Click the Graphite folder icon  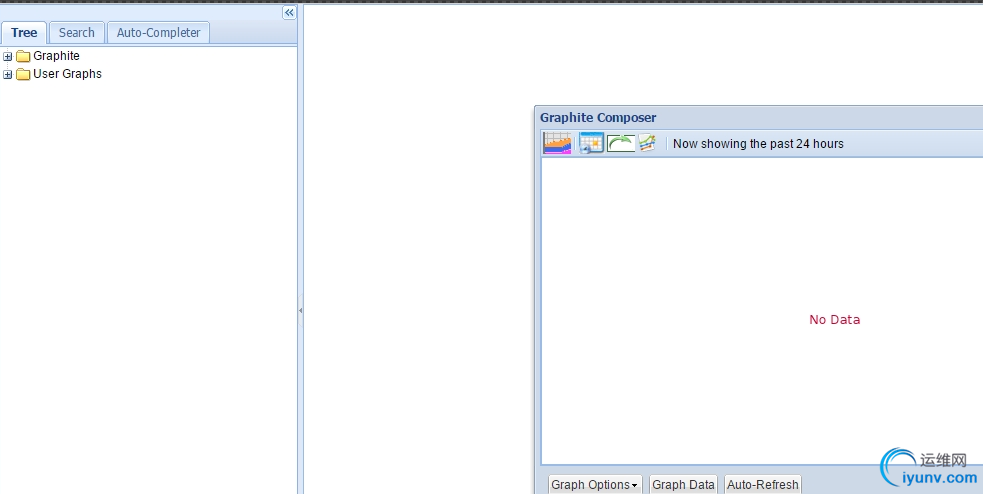click(x=23, y=56)
